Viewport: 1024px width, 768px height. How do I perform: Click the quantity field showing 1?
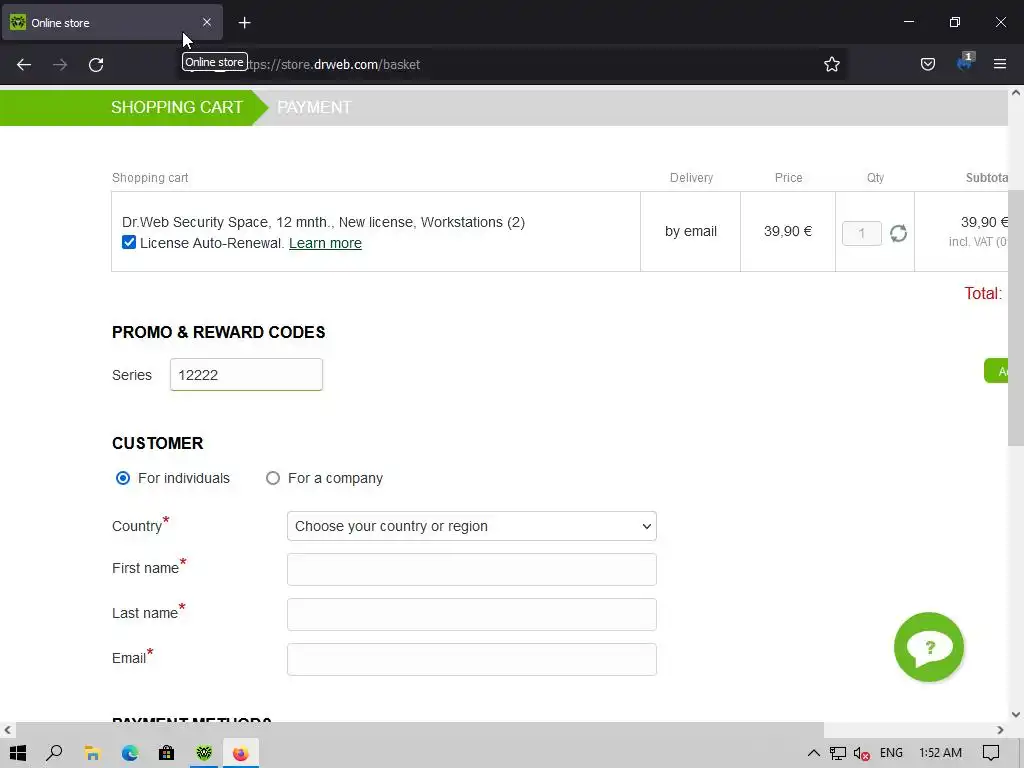click(x=861, y=233)
